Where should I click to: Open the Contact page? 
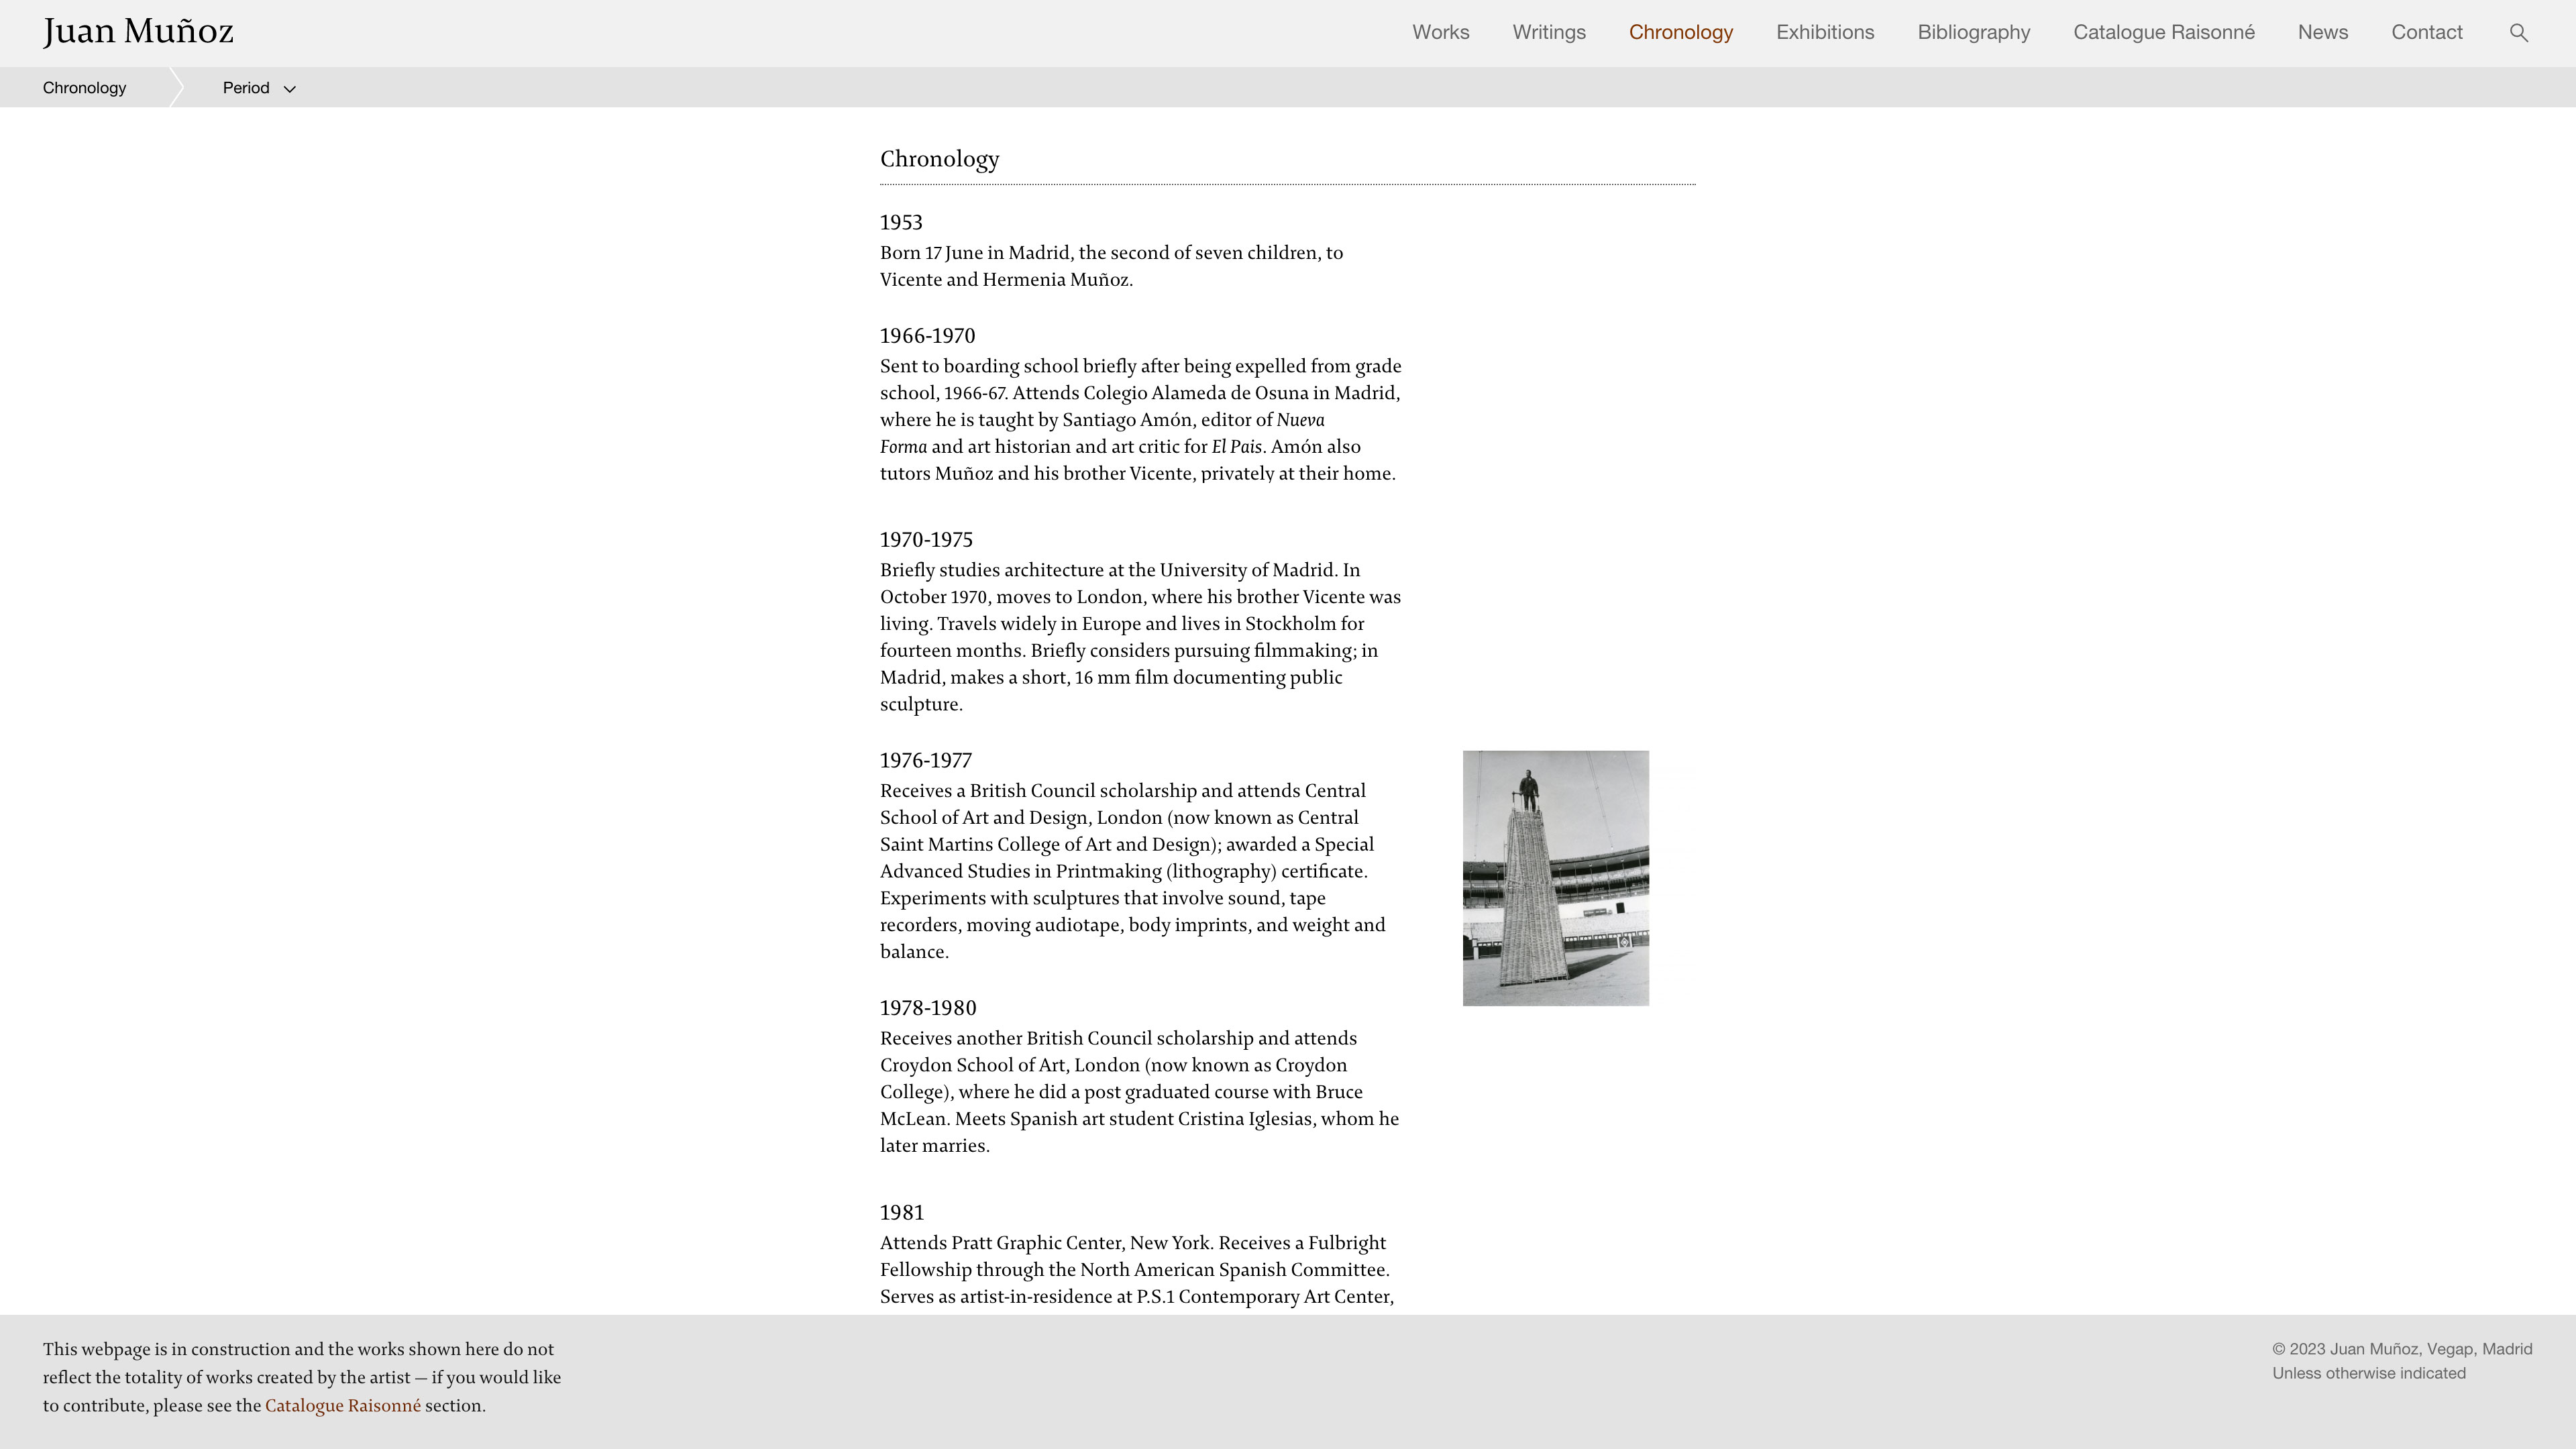[2426, 32]
